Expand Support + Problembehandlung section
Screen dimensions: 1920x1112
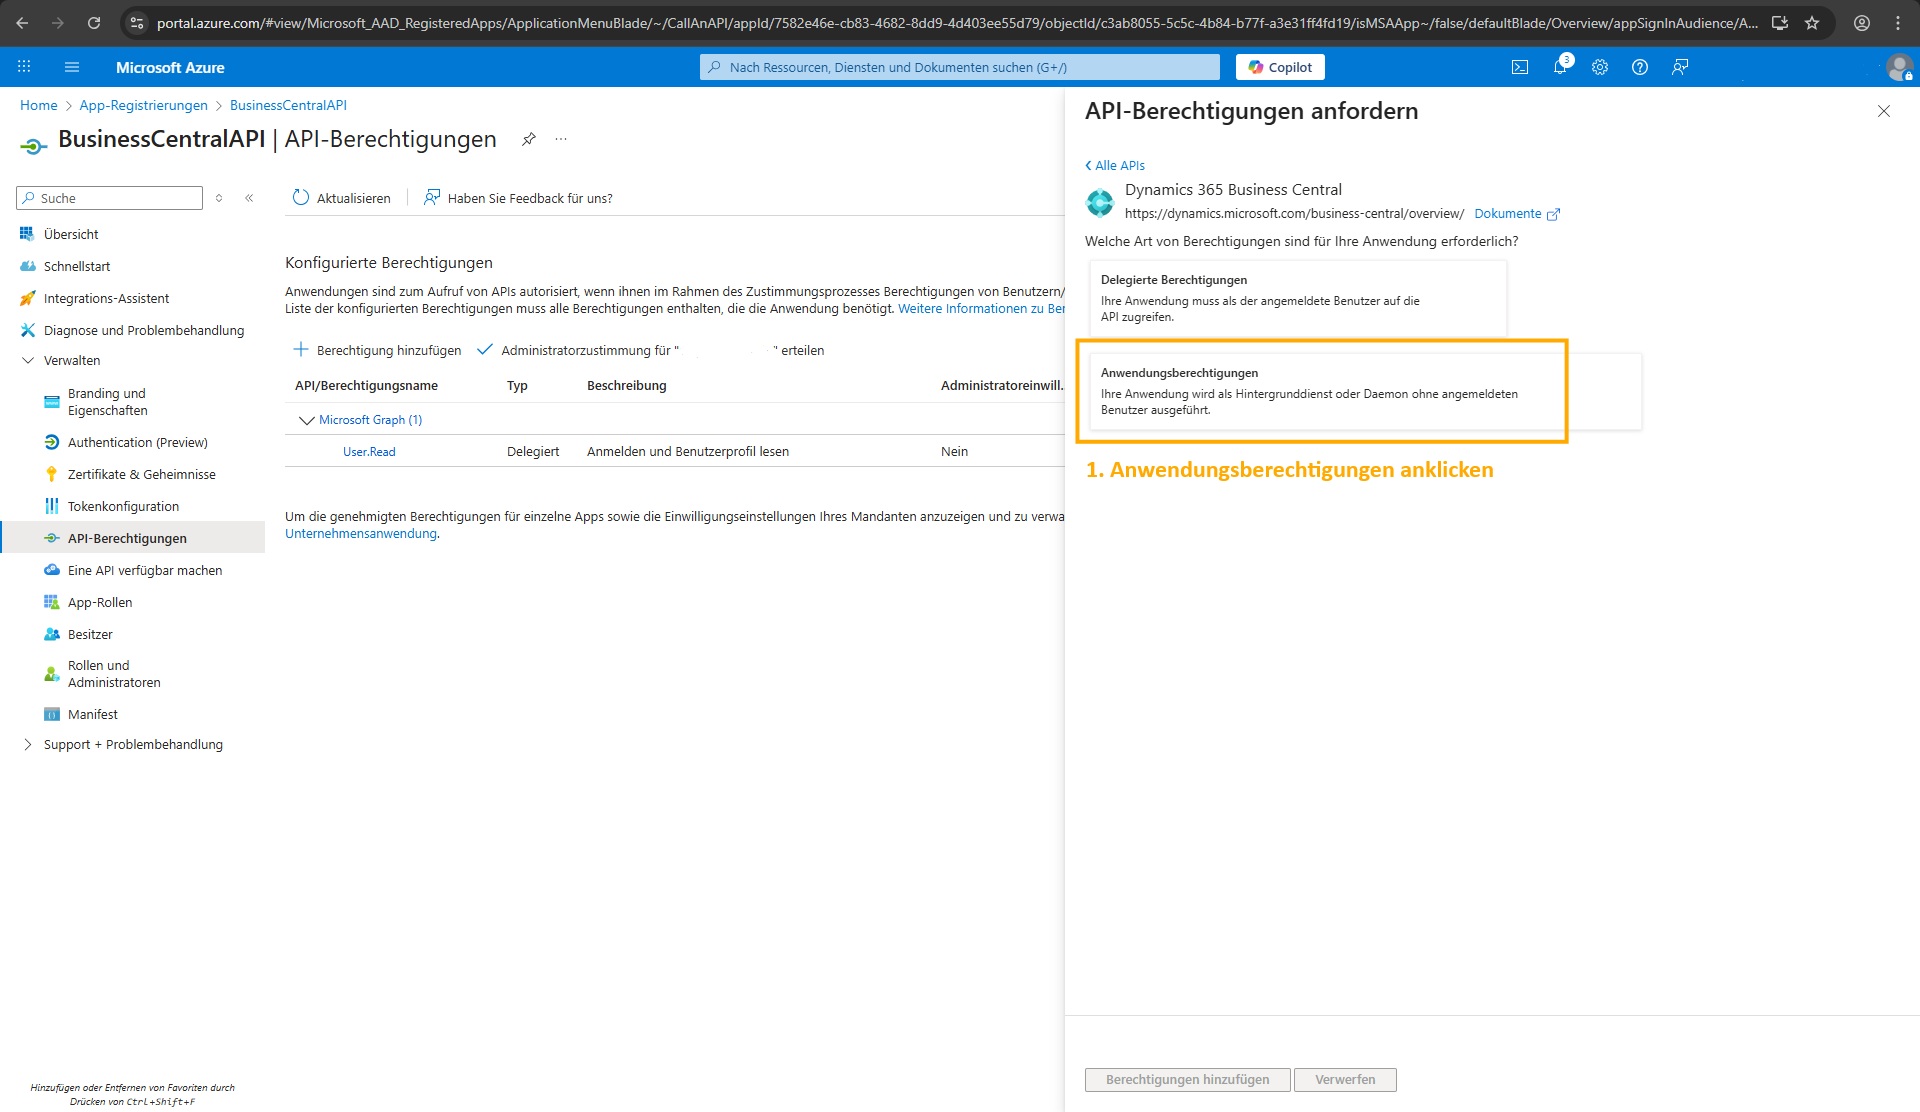[x=27, y=744]
